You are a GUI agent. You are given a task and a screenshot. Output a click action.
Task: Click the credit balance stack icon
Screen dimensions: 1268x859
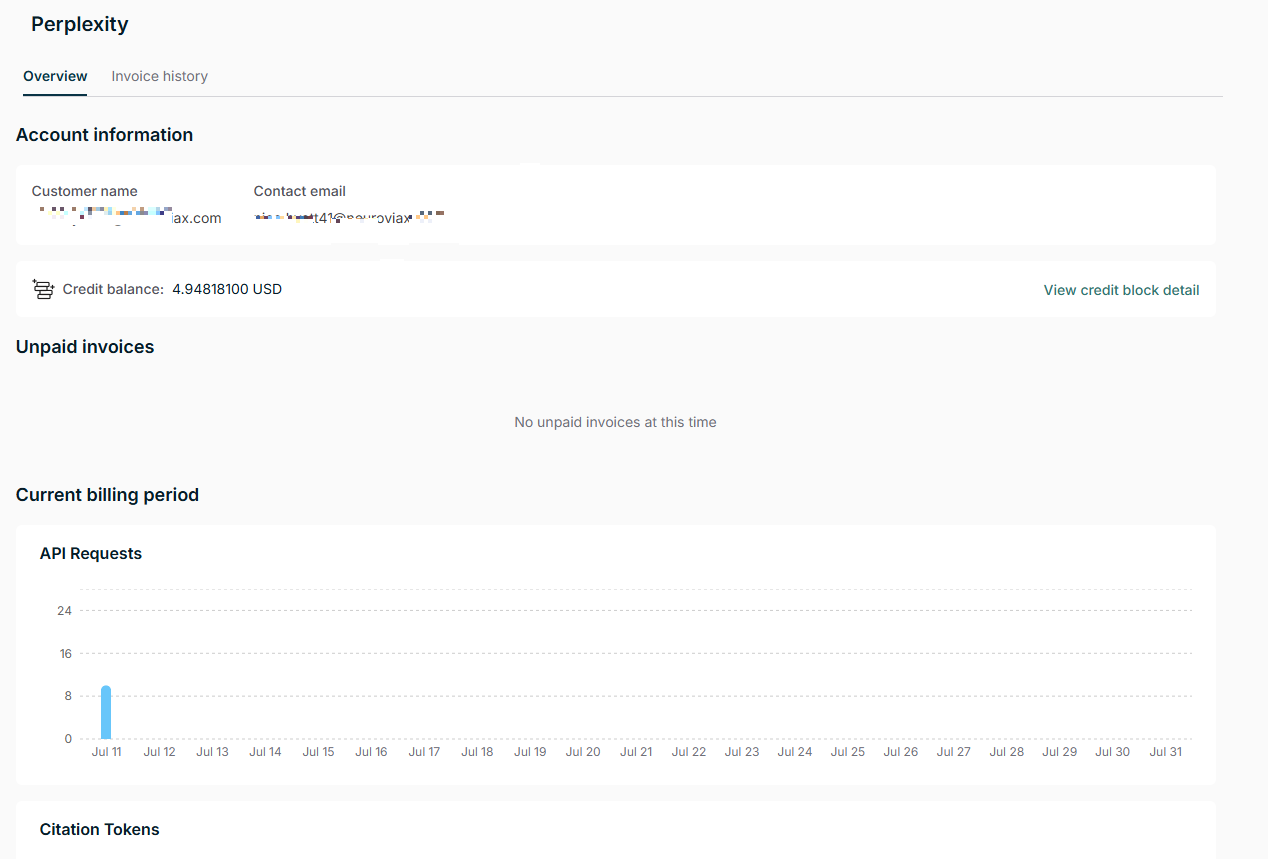tap(43, 289)
